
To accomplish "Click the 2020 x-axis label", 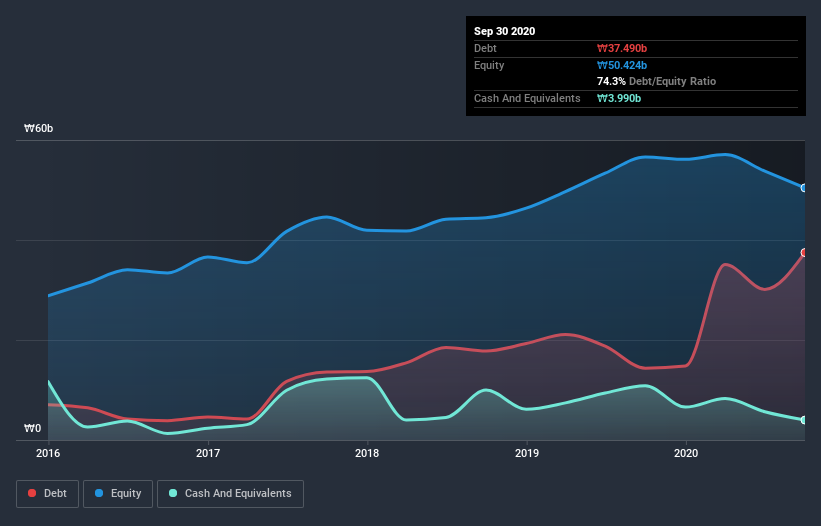I will click(x=686, y=453).
